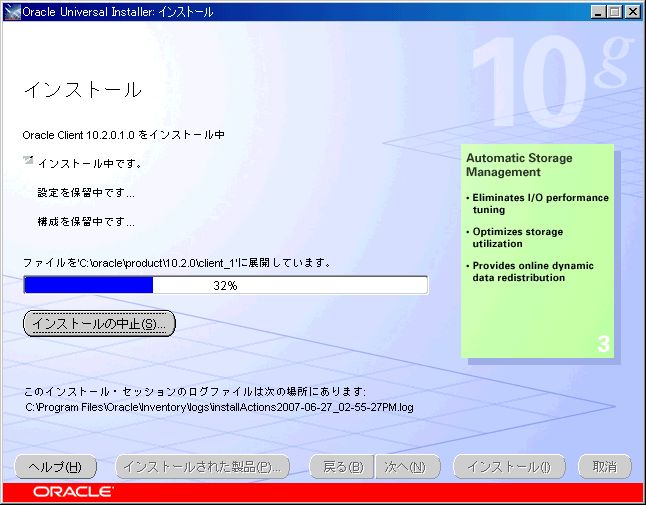Click the 設定を保留中です status line
The width and height of the screenshot is (646, 505).
[86, 193]
